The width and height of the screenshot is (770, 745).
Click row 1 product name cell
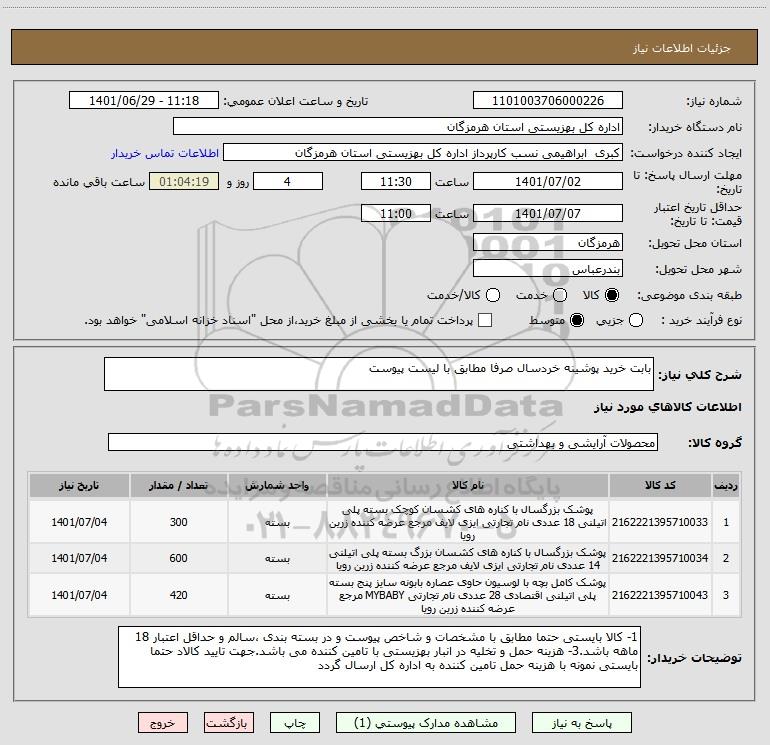[468, 522]
